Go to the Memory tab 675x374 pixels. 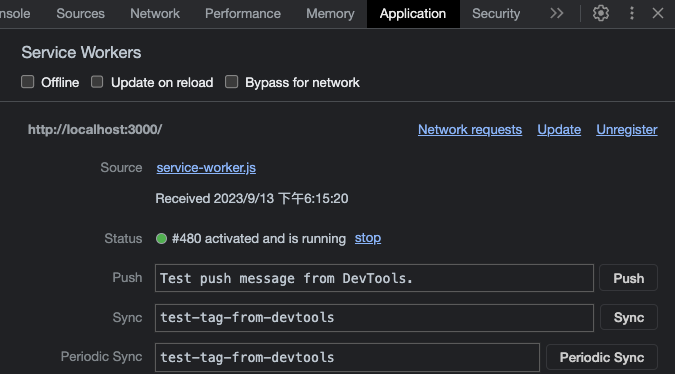[x=330, y=14]
